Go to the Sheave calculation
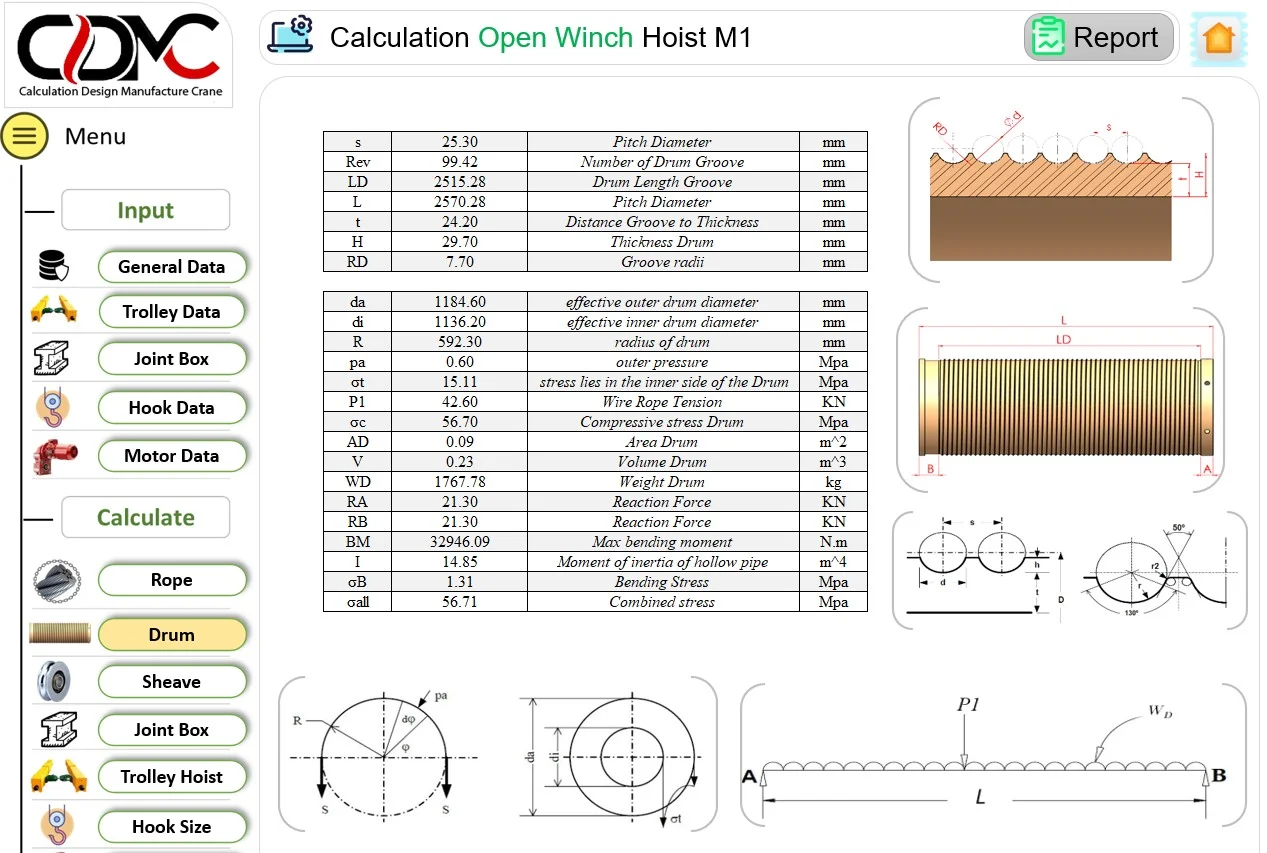This screenshot has width=1267, height=853. [172, 682]
